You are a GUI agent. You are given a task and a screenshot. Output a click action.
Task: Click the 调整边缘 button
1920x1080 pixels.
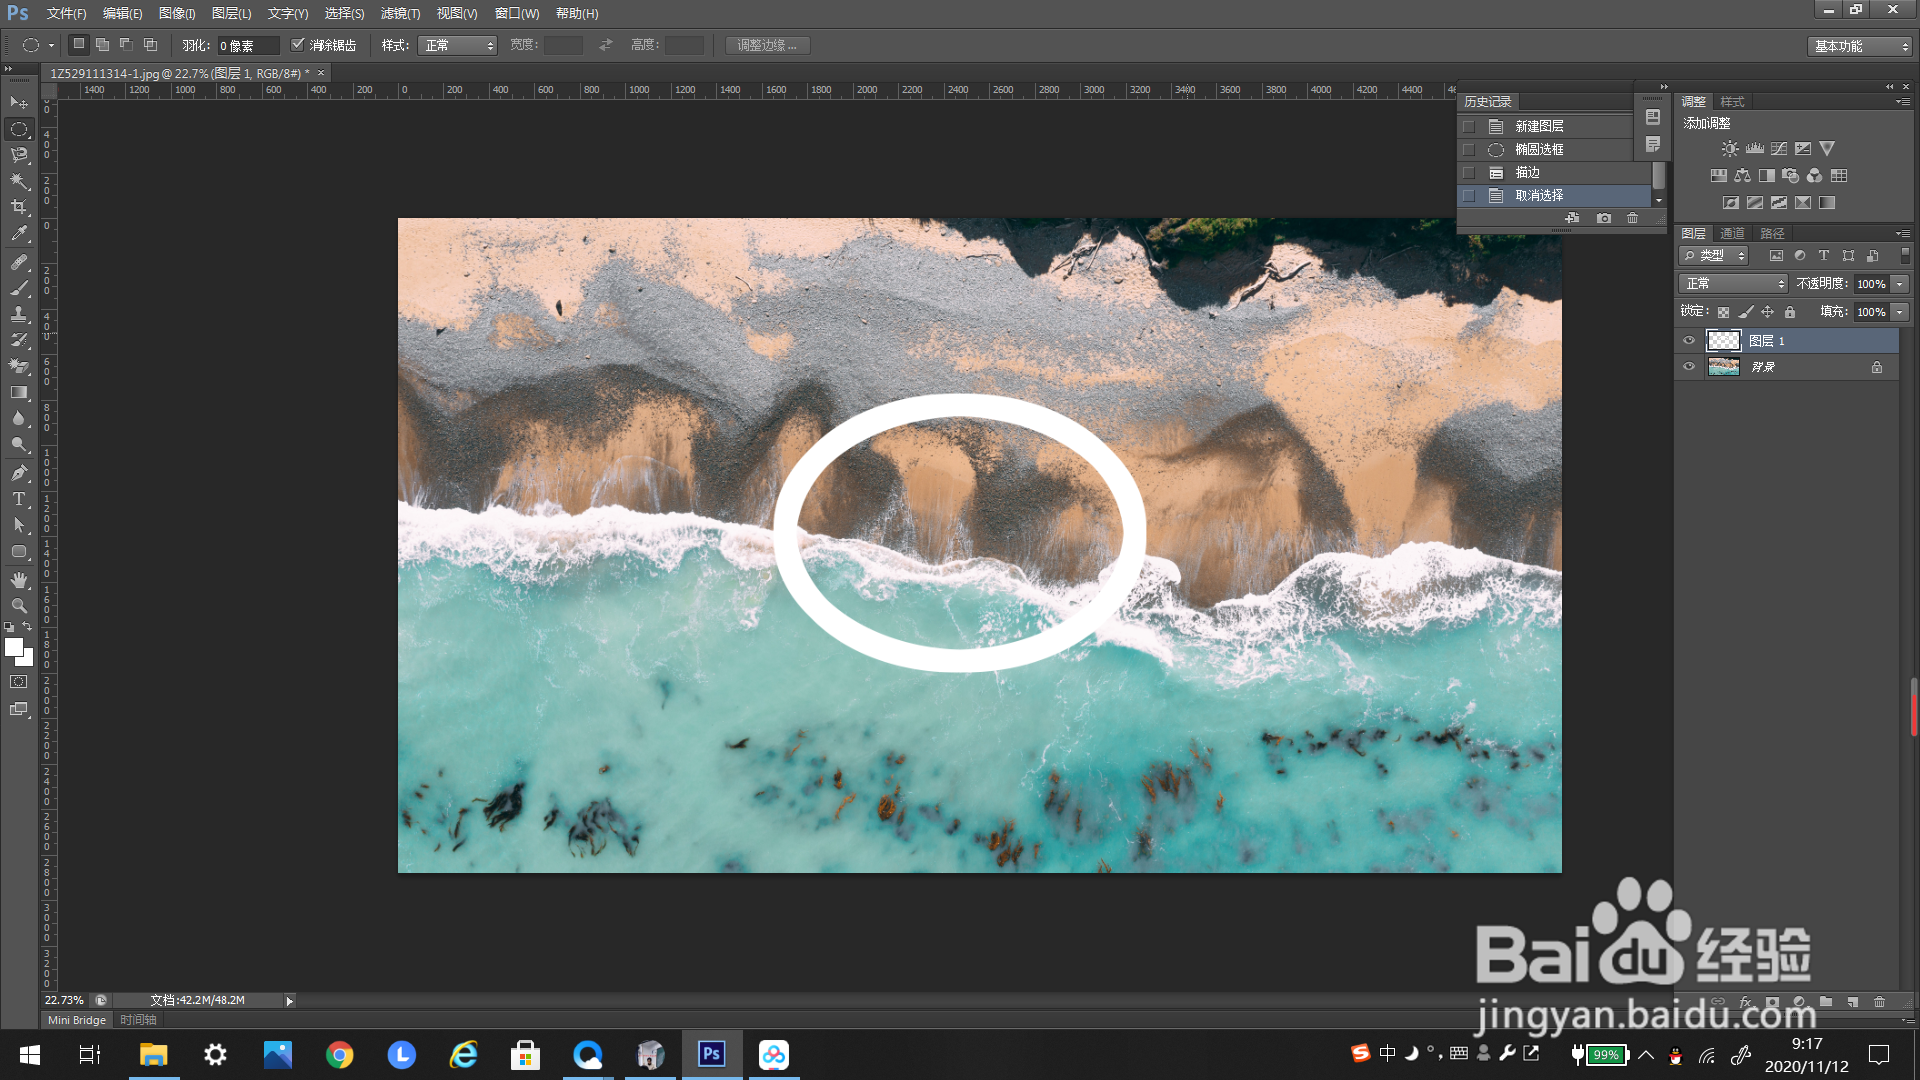(767, 45)
